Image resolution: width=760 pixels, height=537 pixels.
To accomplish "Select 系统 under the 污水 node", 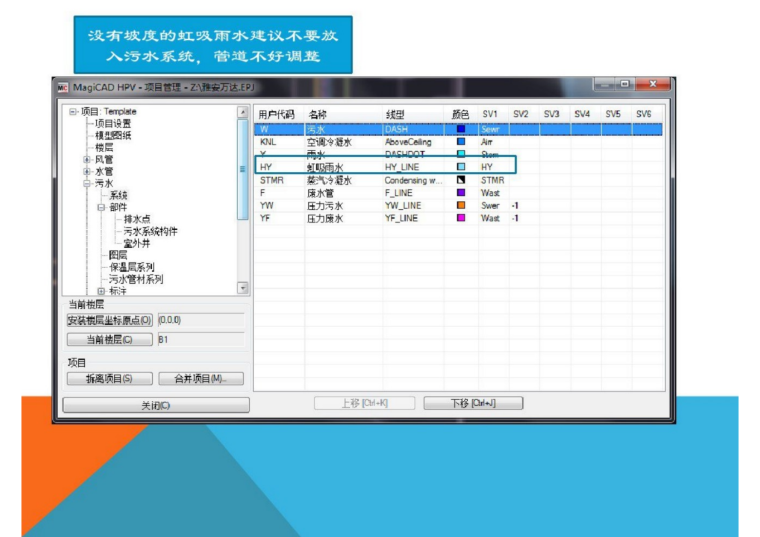I will pyautogui.click(x=118, y=196).
